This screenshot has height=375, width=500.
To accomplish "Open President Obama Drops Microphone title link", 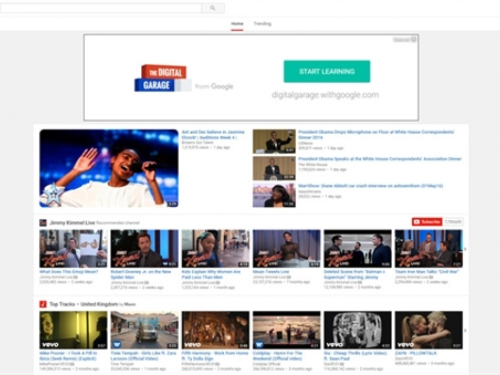I will tap(376, 135).
